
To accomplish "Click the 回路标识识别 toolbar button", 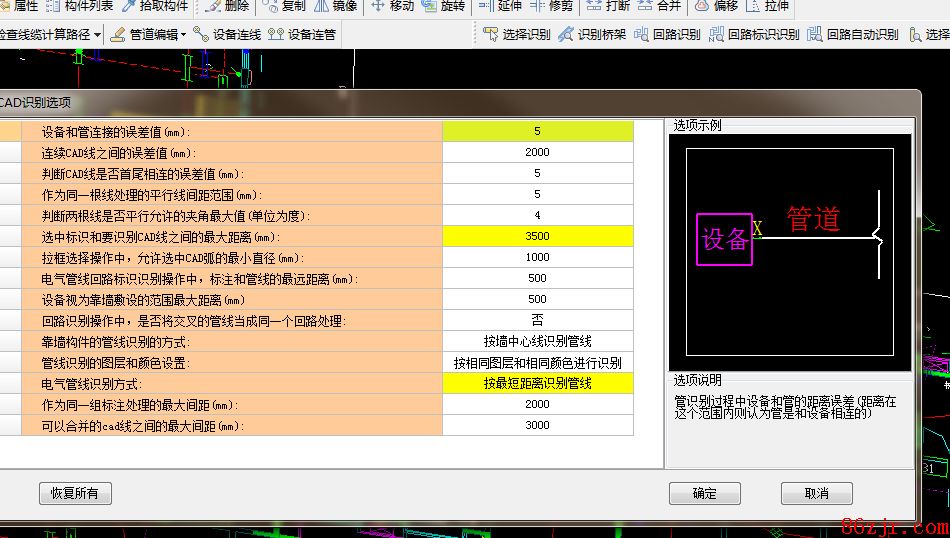I will coord(754,34).
